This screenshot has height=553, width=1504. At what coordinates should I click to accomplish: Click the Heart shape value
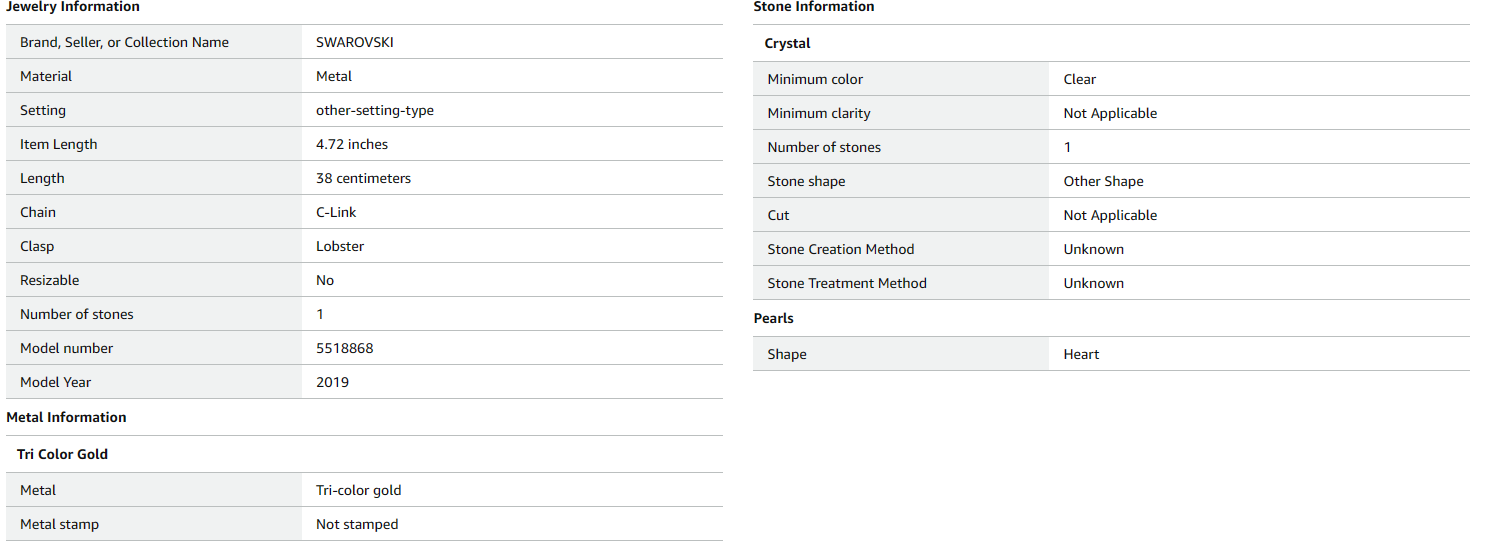pos(1081,354)
